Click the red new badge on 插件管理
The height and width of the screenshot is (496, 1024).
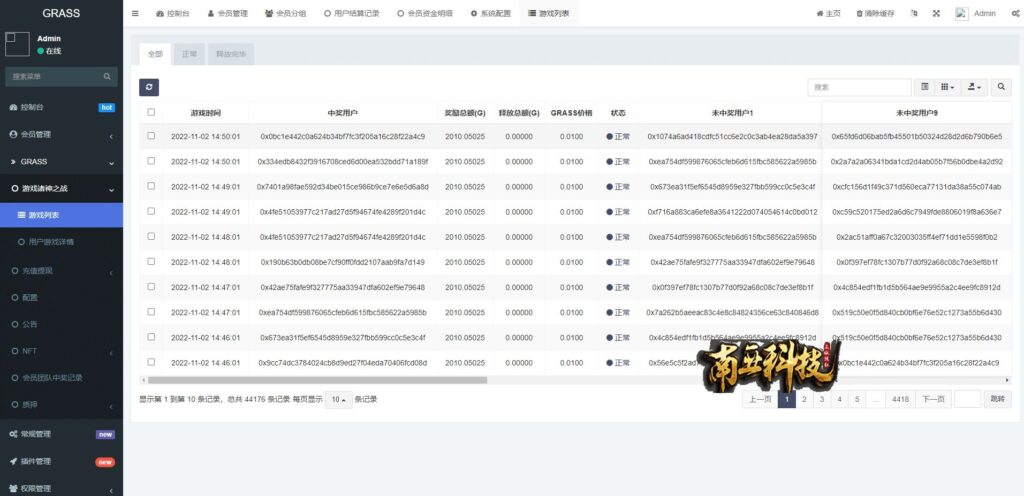105,462
